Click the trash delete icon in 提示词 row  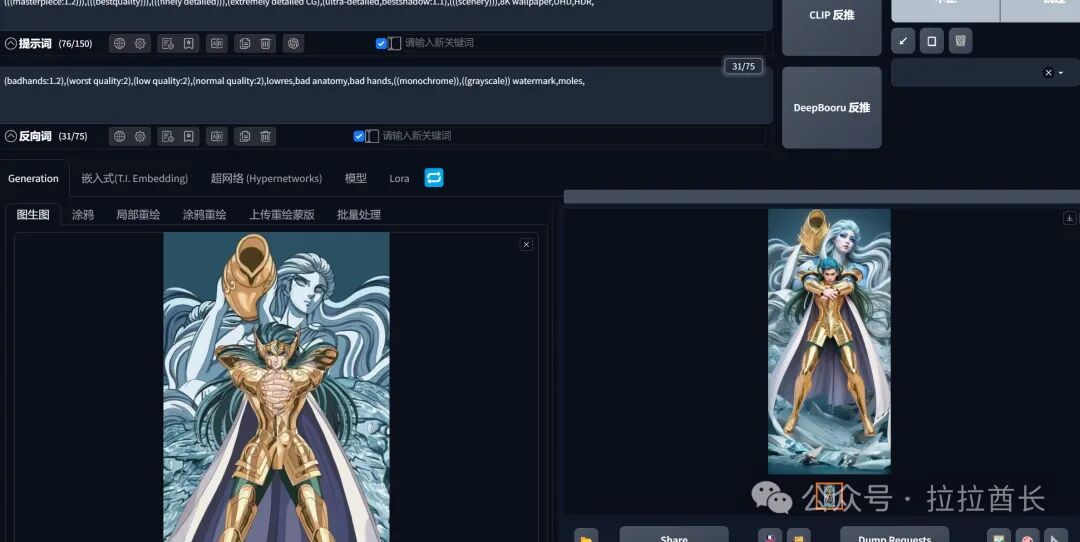(265, 43)
